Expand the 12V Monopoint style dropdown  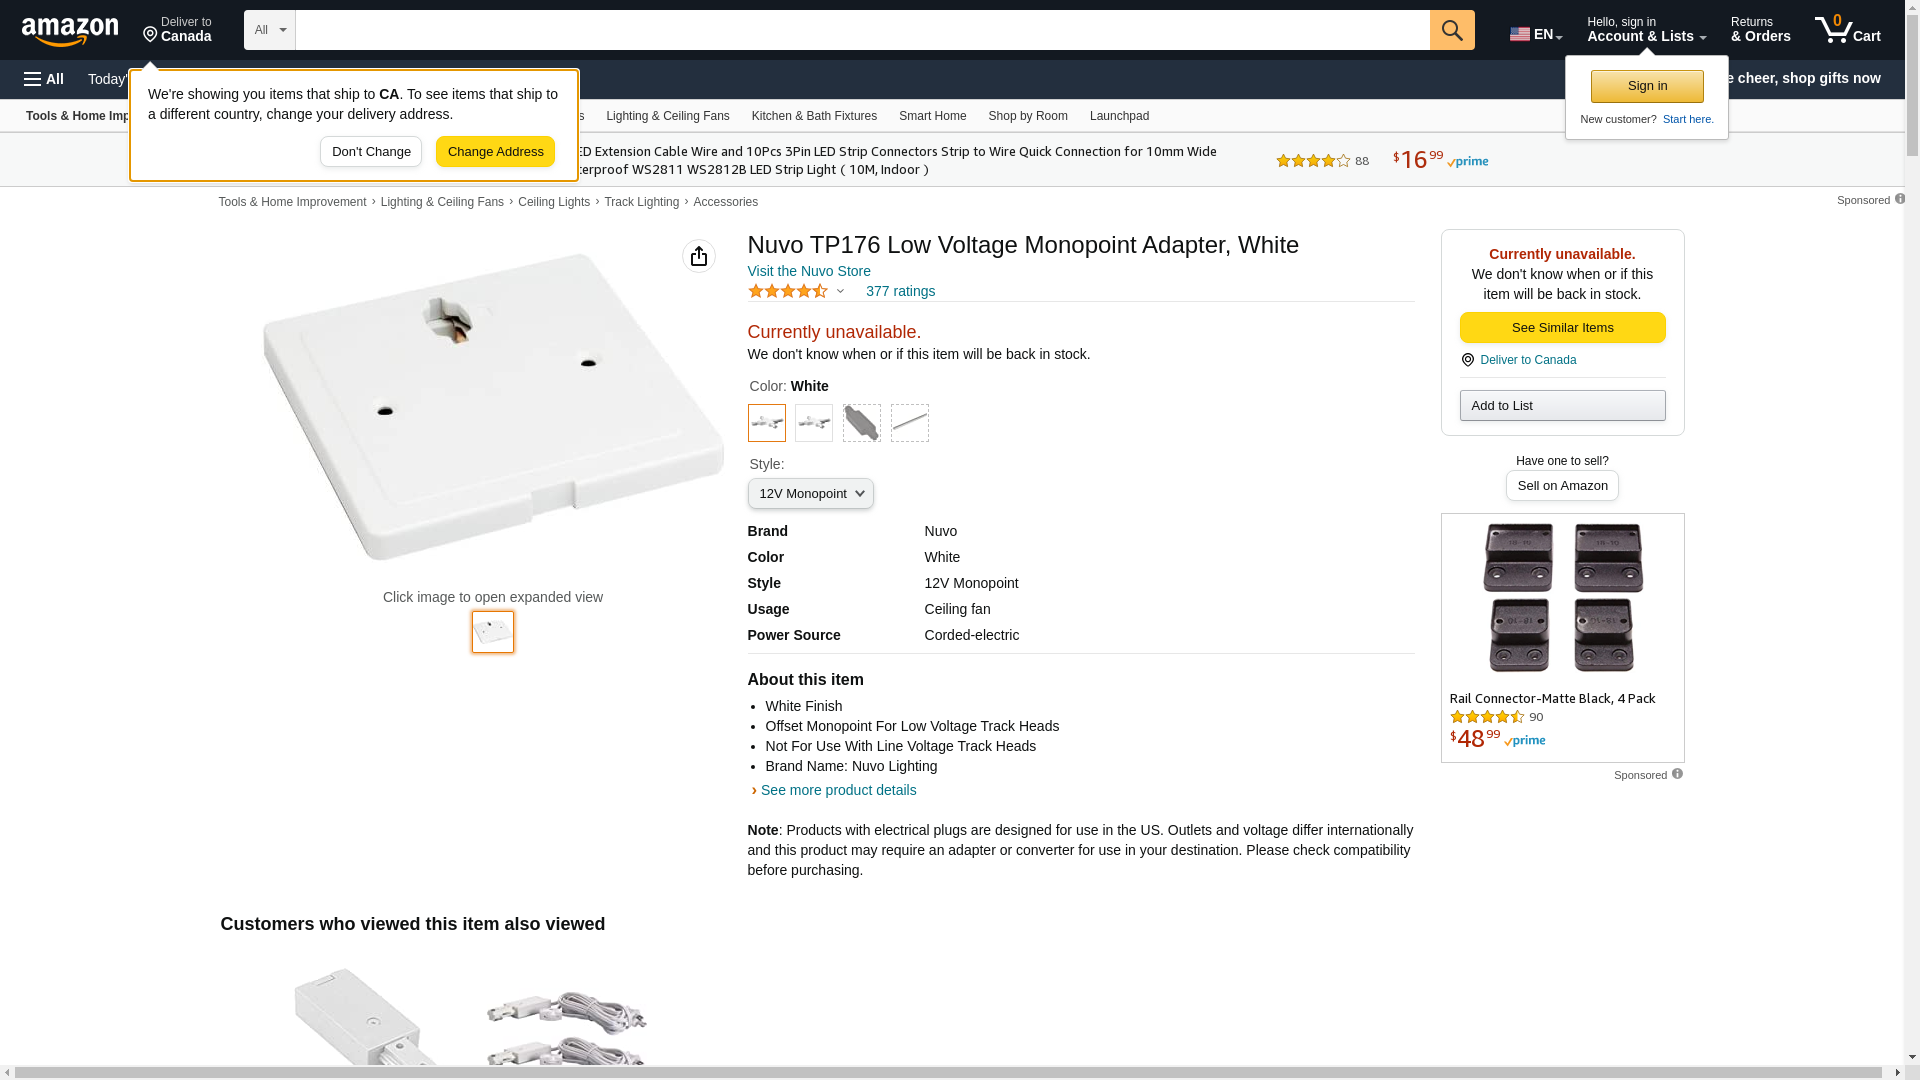pyautogui.click(x=811, y=494)
